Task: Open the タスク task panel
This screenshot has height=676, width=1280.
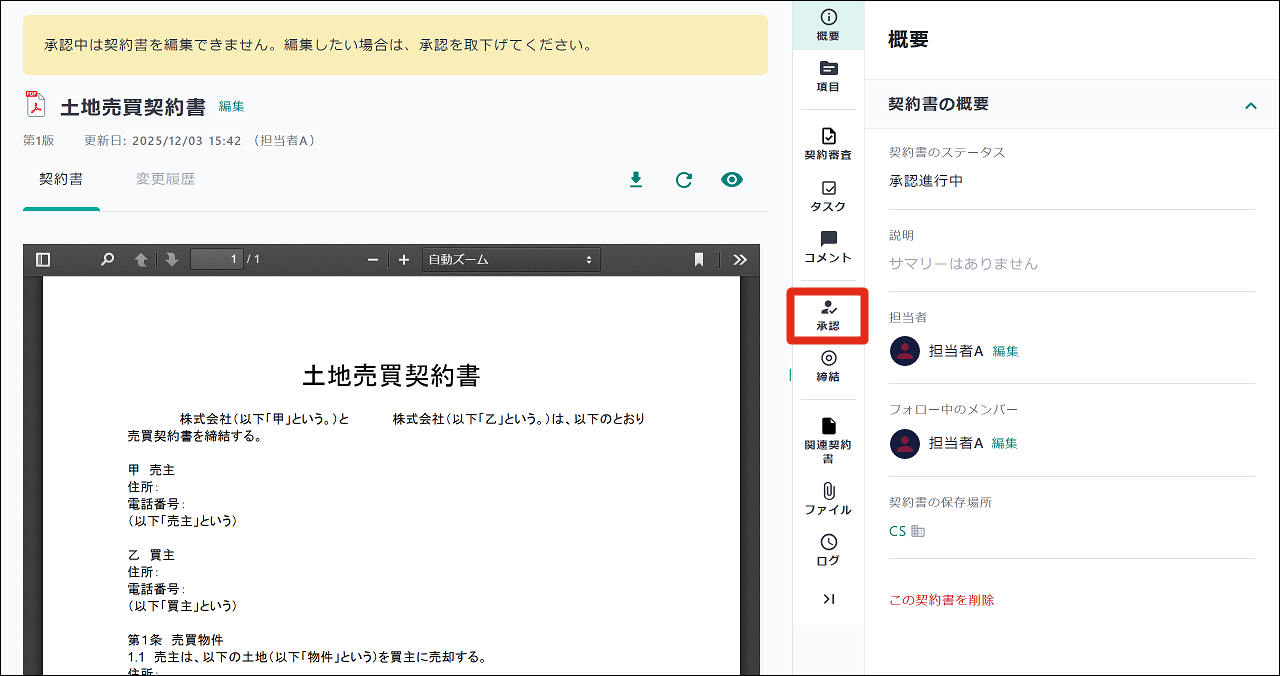Action: click(x=828, y=196)
